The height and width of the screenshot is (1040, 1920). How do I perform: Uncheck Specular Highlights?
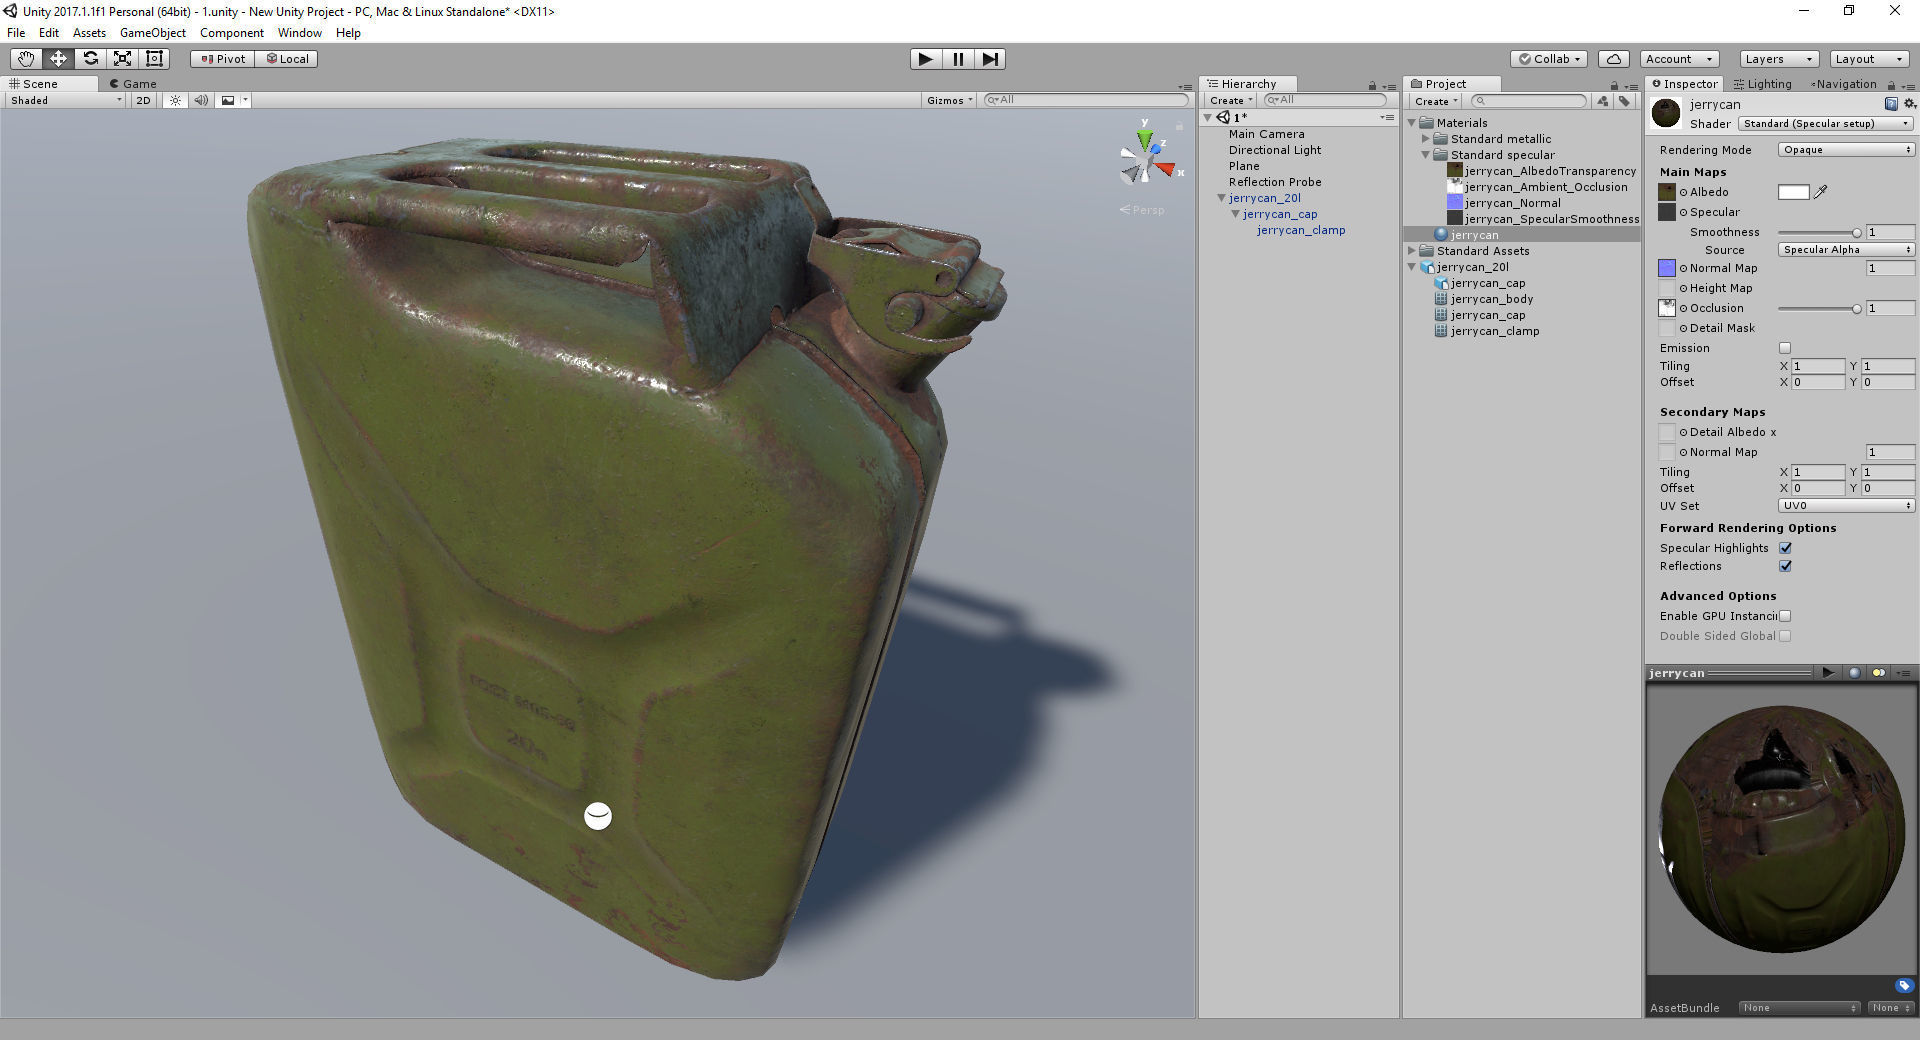[1785, 548]
